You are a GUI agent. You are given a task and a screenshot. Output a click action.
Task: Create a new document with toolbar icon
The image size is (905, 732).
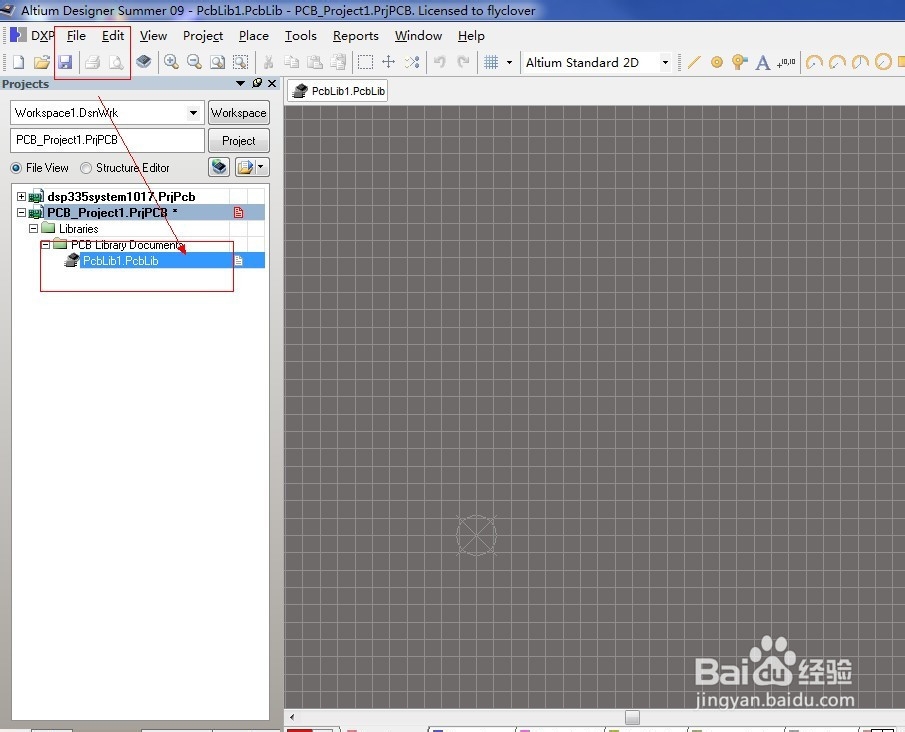(18, 62)
